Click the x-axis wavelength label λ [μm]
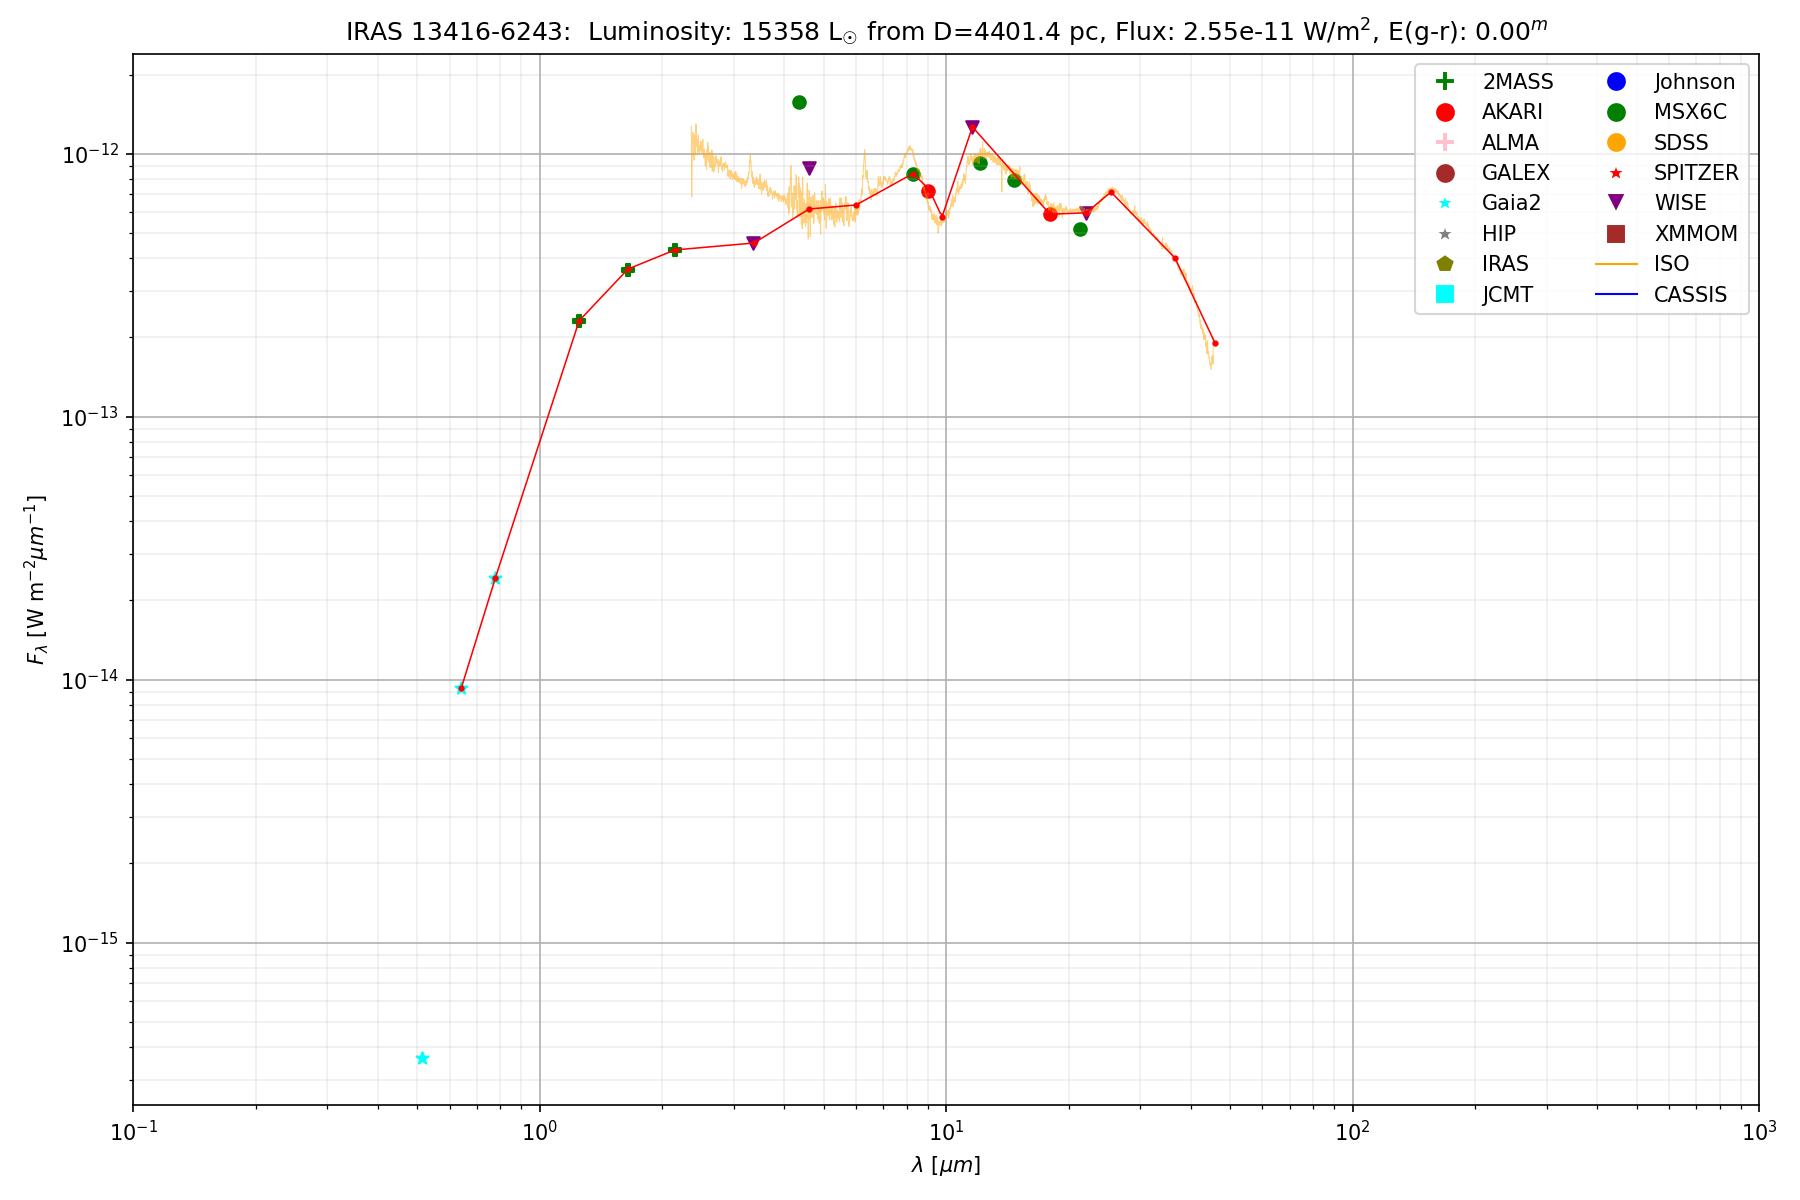This screenshot has width=1800, height=1200. click(x=946, y=1165)
